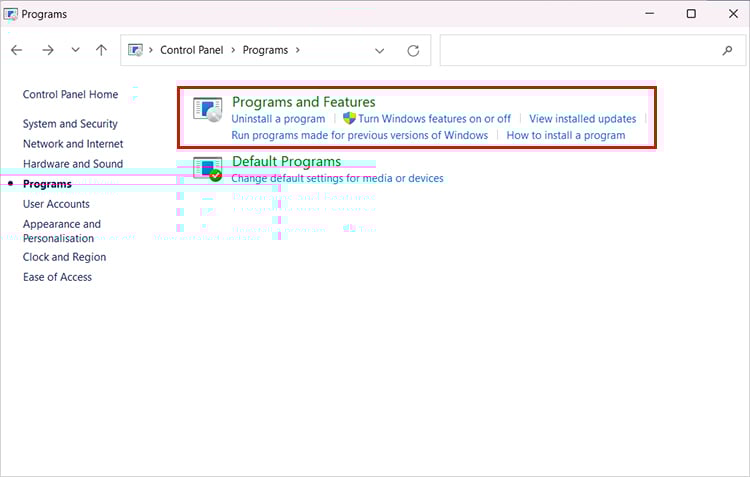The image size is (750, 477).
Task: Open Programs and Features heading
Action: coord(304,102)
